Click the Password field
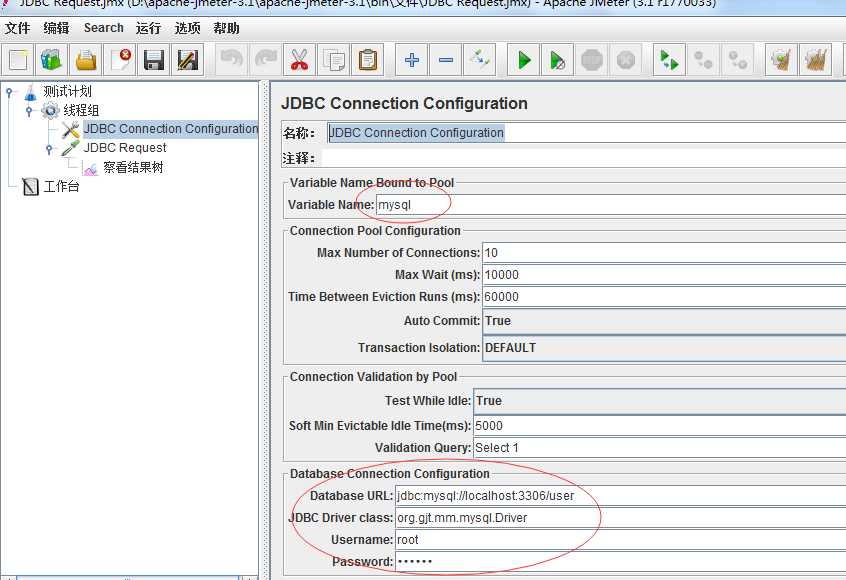This screenshot has width=846, height=580. click(x=620, y=562)
